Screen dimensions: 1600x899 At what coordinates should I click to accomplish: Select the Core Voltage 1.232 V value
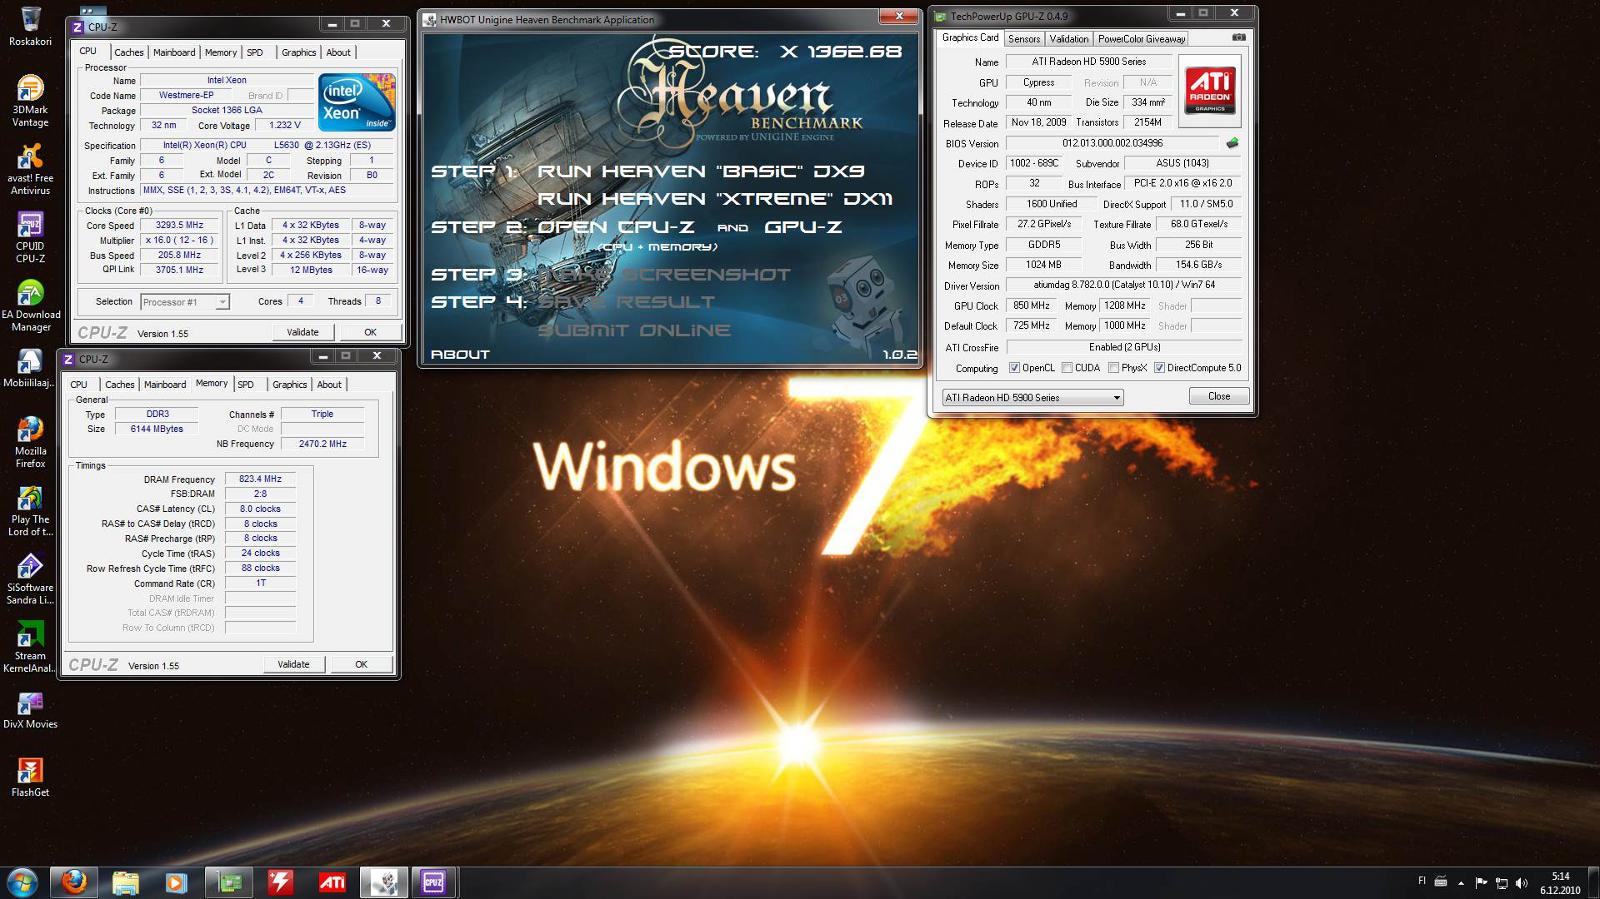pyautogui.click(x=285, y=125)
